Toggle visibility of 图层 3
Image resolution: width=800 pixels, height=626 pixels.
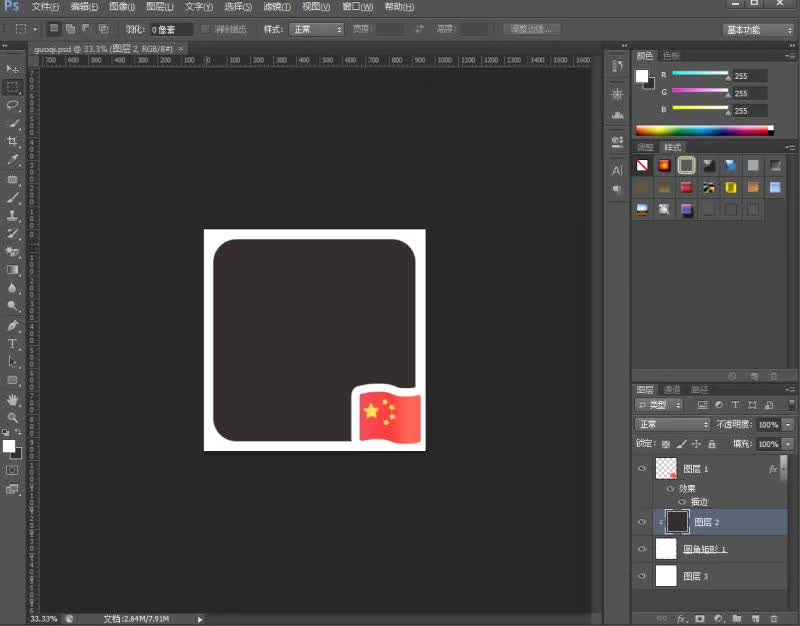[x=642, y=576]
